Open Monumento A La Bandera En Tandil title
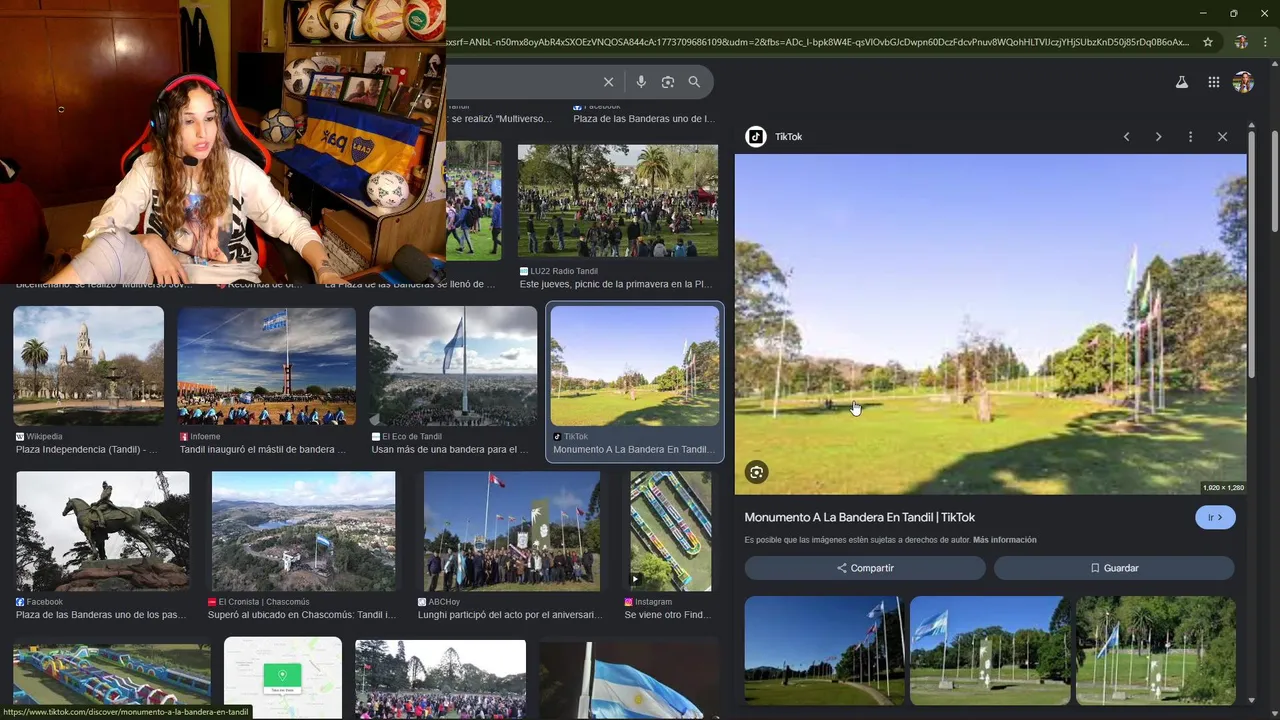The height and width of the screenshot is (720, 1280). click(859, 517)
